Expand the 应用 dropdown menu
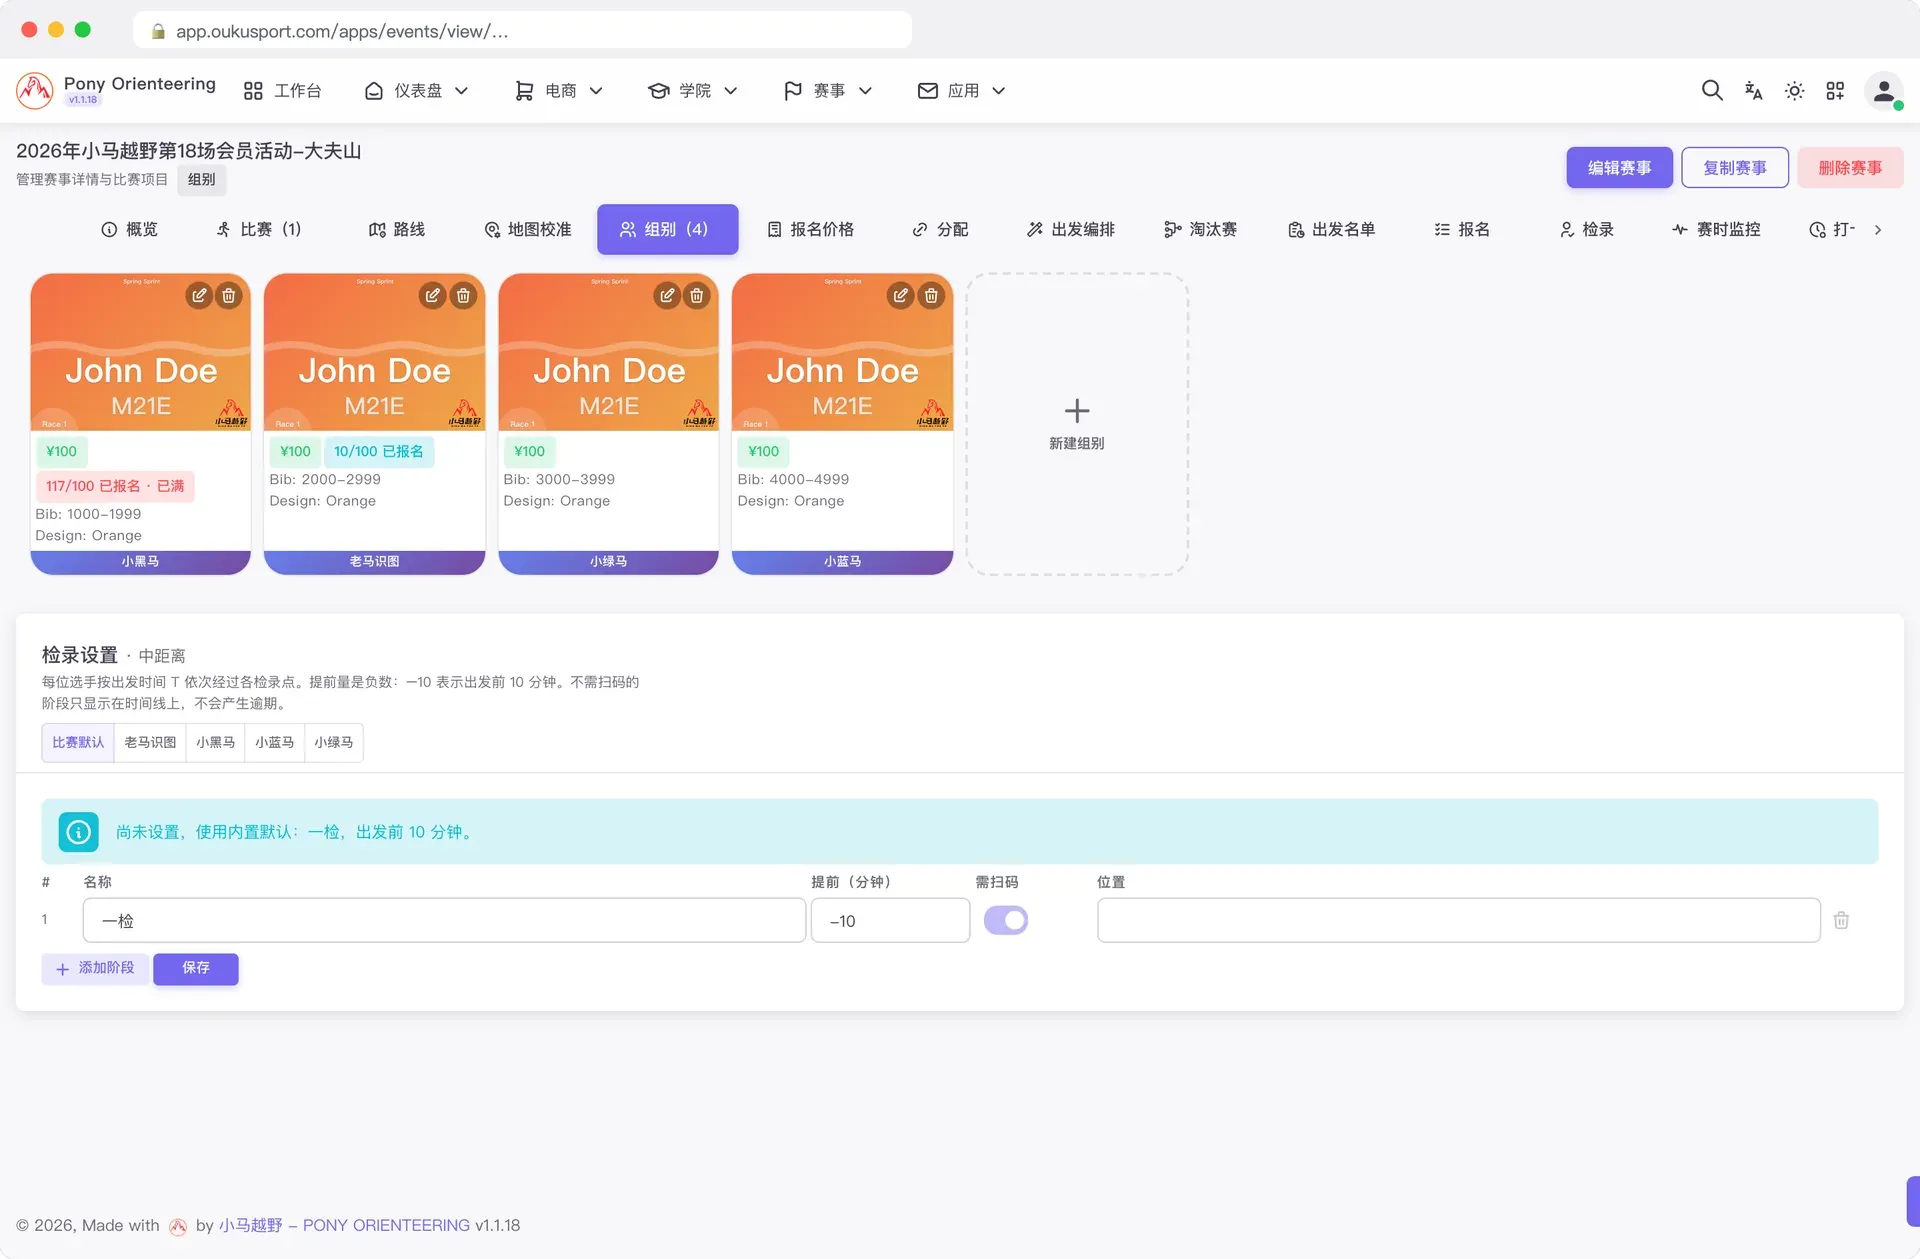The image size is (1920, 1259). pyautogui.click(x=961, y=91)
